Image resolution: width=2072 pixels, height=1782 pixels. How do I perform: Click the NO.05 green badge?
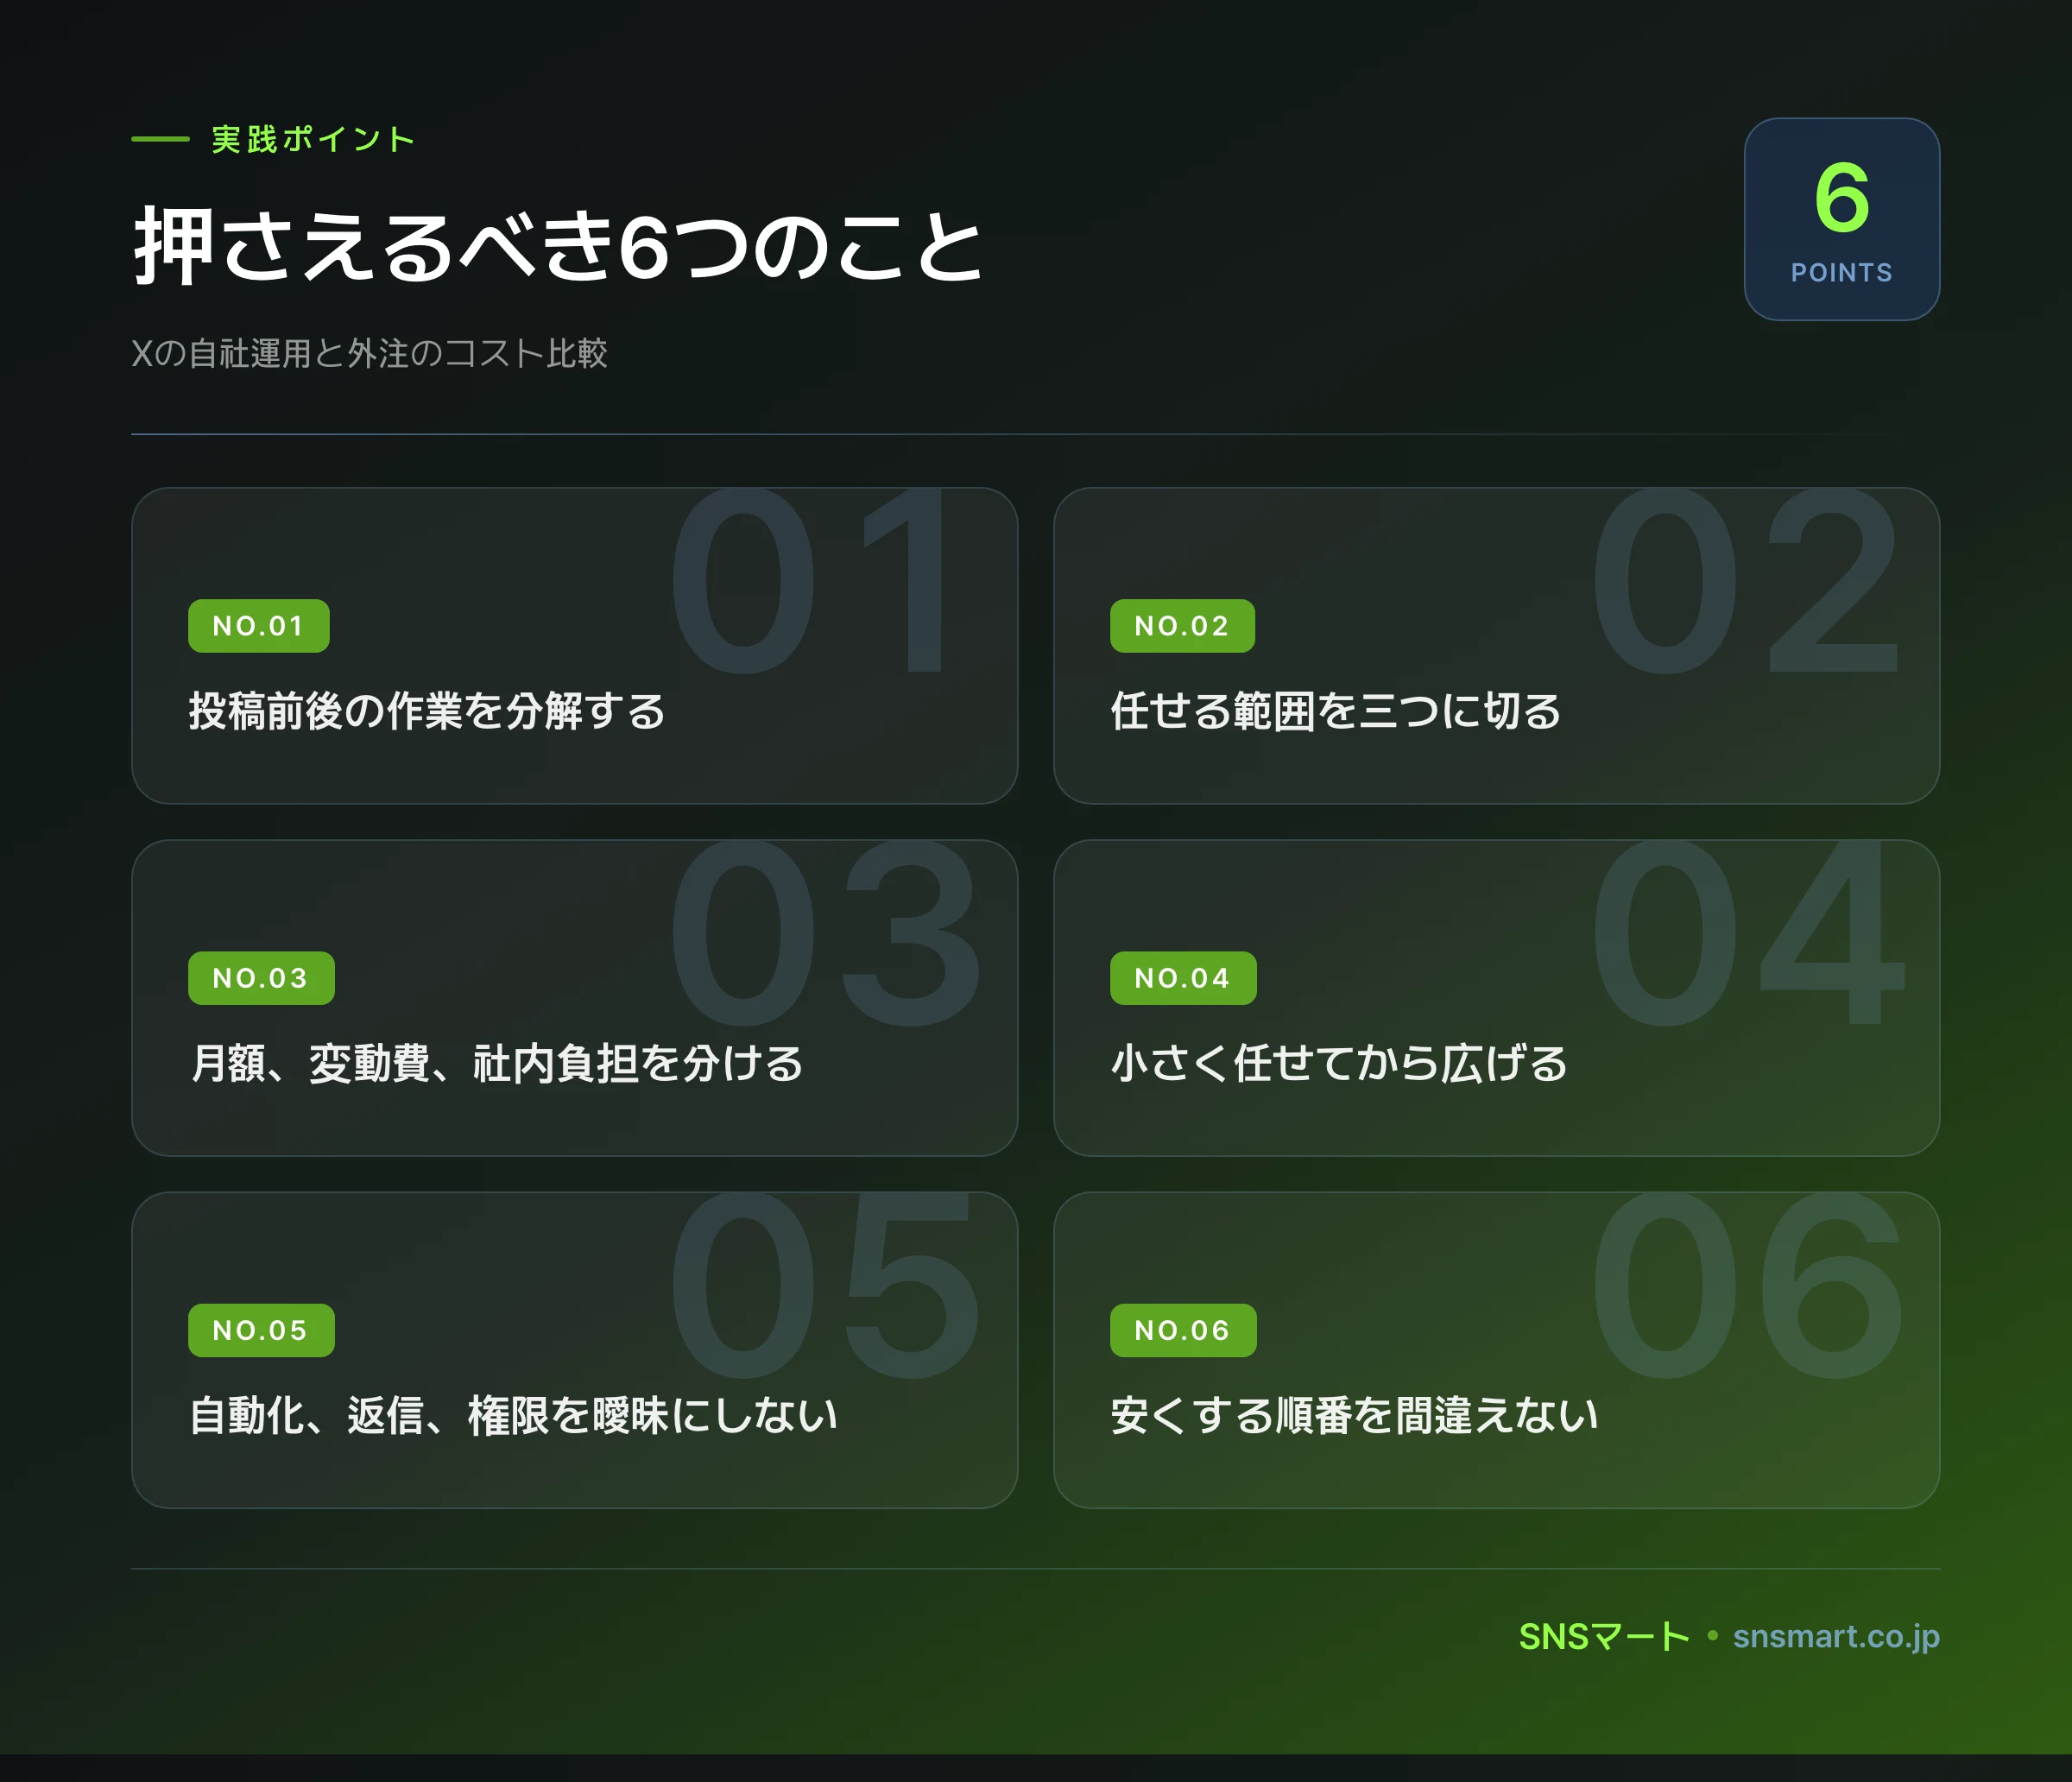261,1330
